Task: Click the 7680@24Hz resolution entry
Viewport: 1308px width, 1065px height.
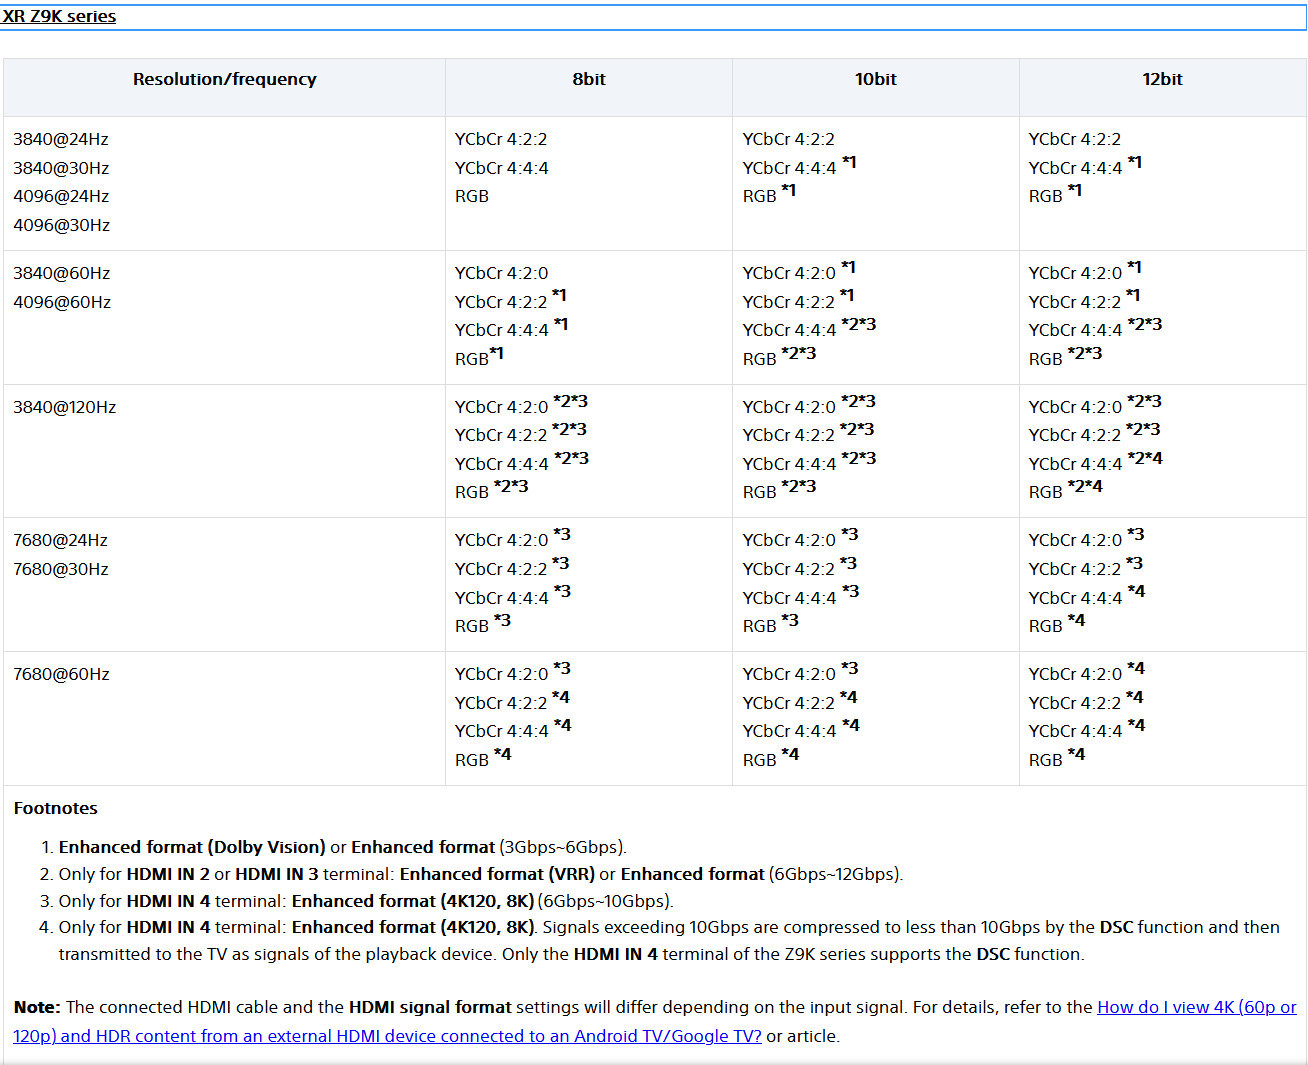Action: pos(61,541)
